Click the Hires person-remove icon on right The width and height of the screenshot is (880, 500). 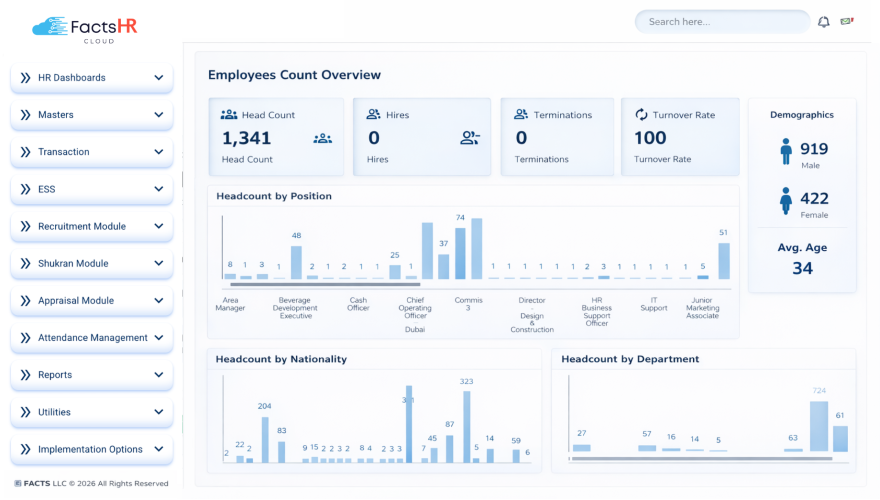(x=470, y=138)
